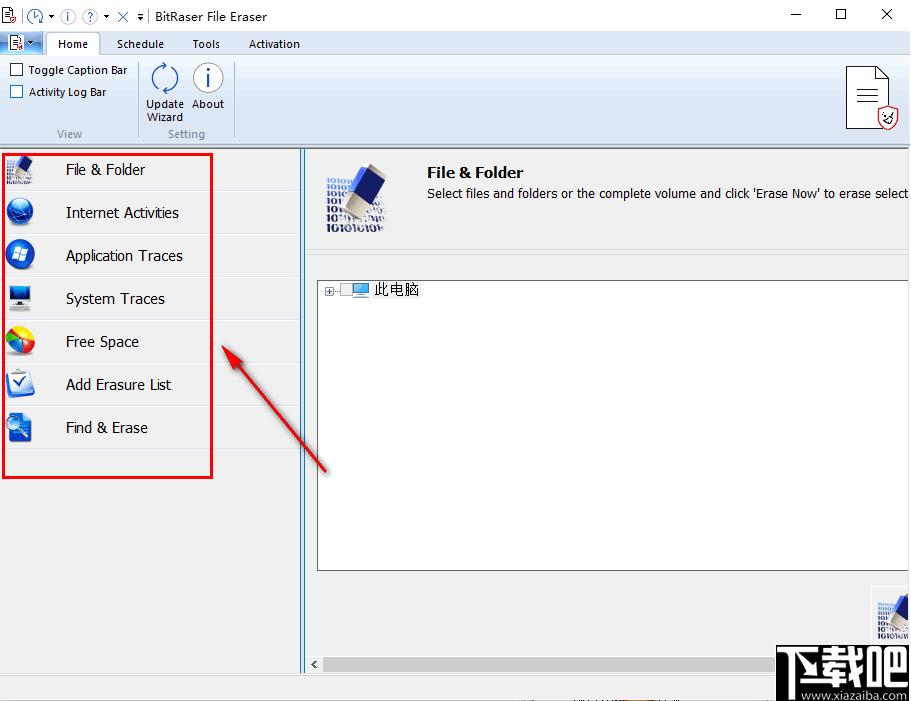Click the help question mark icon in title bar
The image size is (911, 701).
pyautogui.click(x=90, y=16)
